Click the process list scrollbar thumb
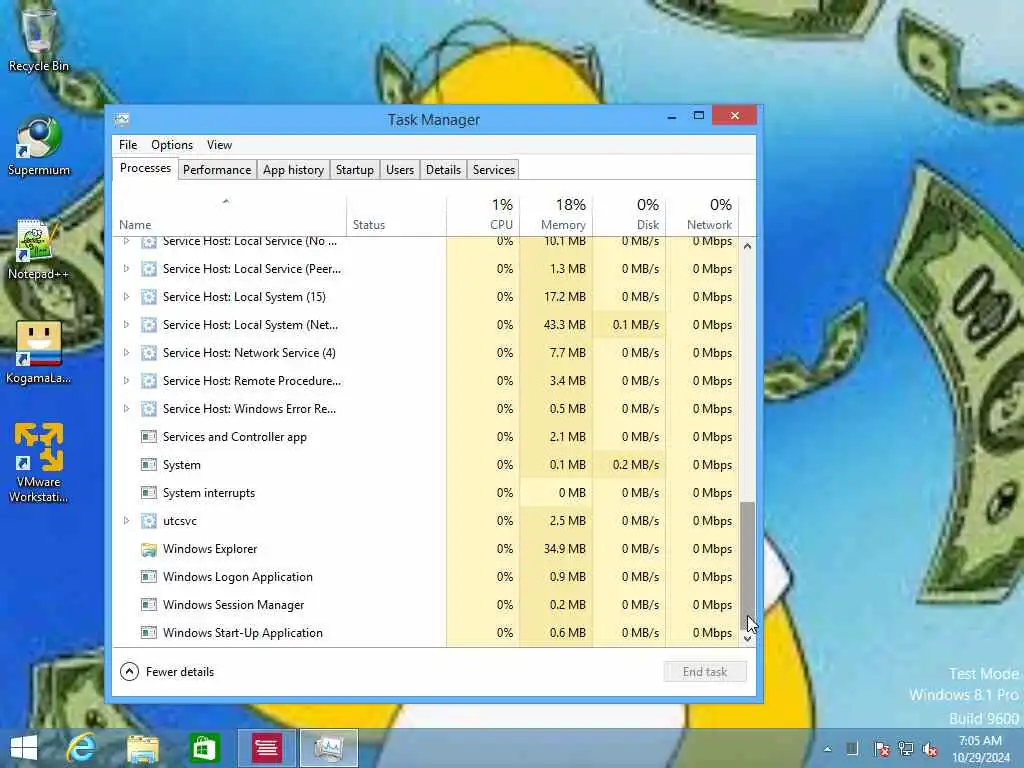The image size is (1024, 768). click(x=748, y=565)
